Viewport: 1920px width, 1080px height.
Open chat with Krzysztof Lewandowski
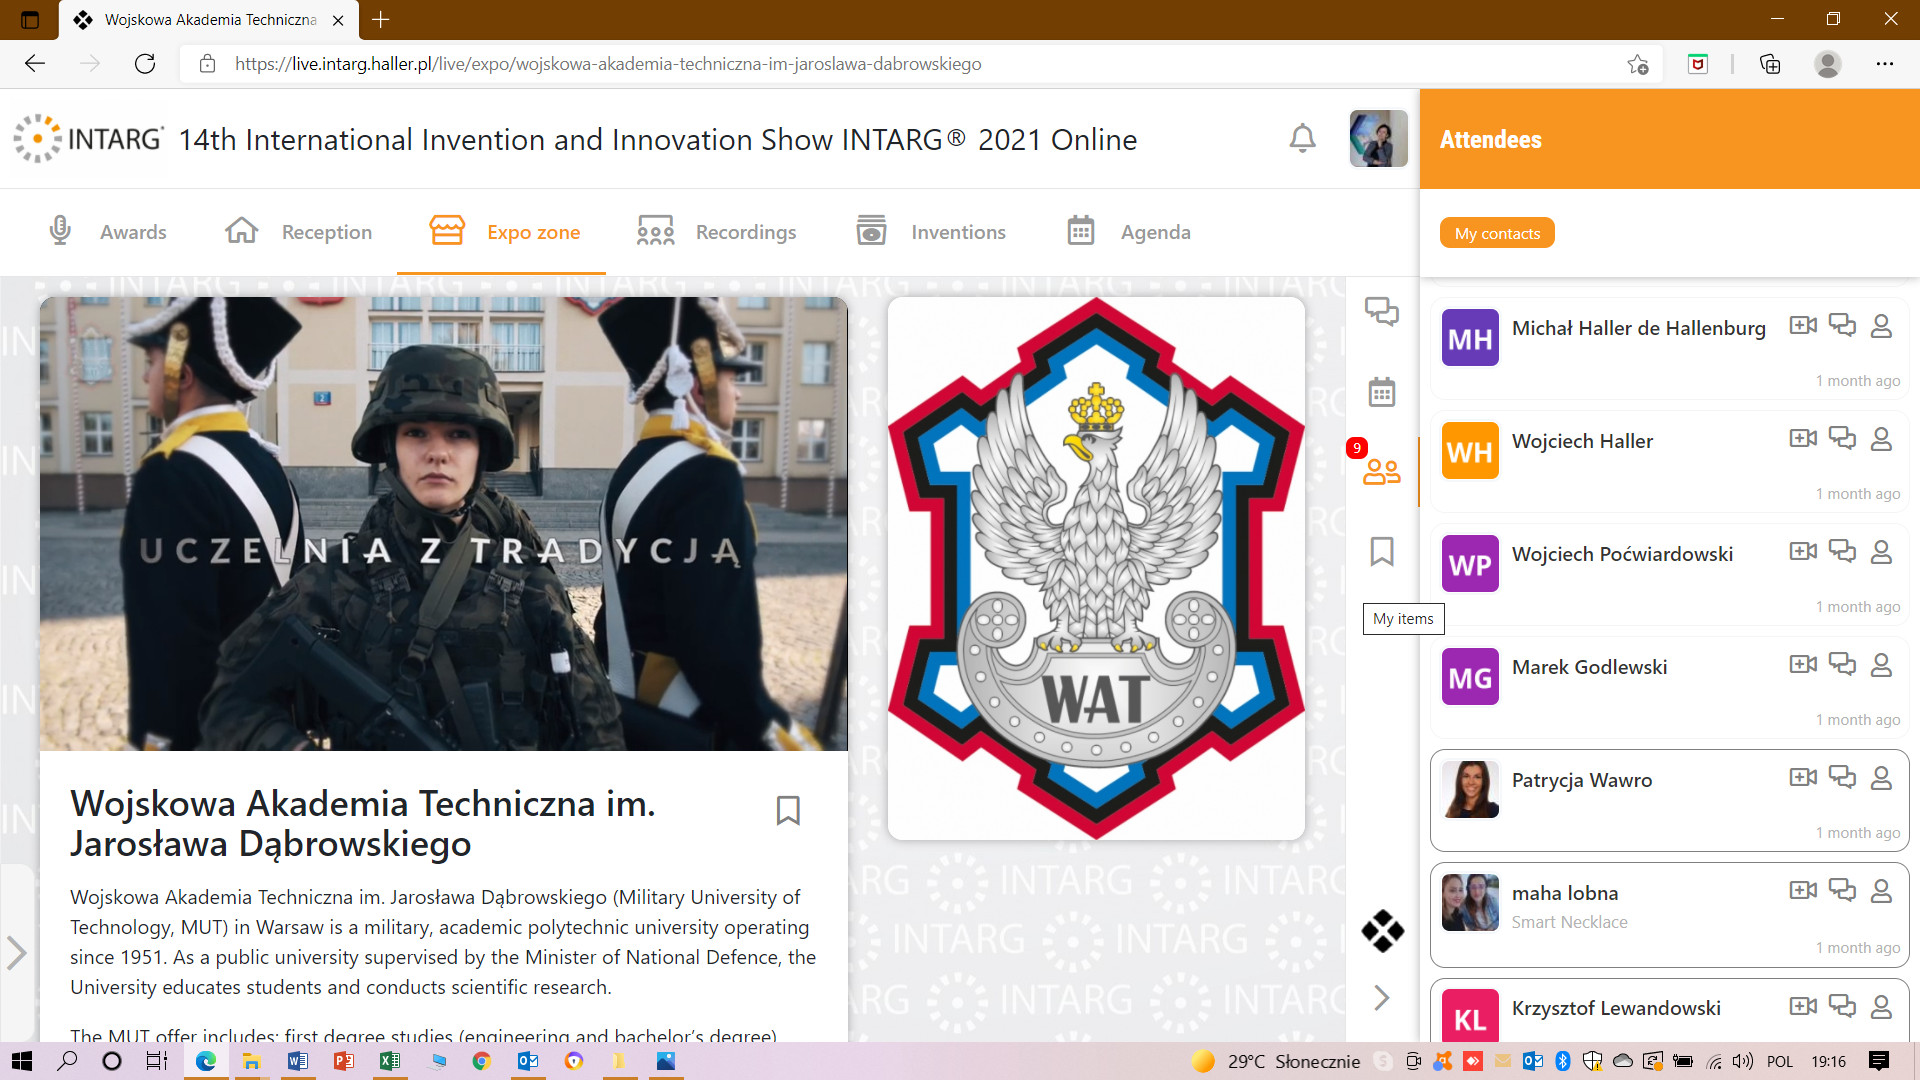click(1842, 1005)
